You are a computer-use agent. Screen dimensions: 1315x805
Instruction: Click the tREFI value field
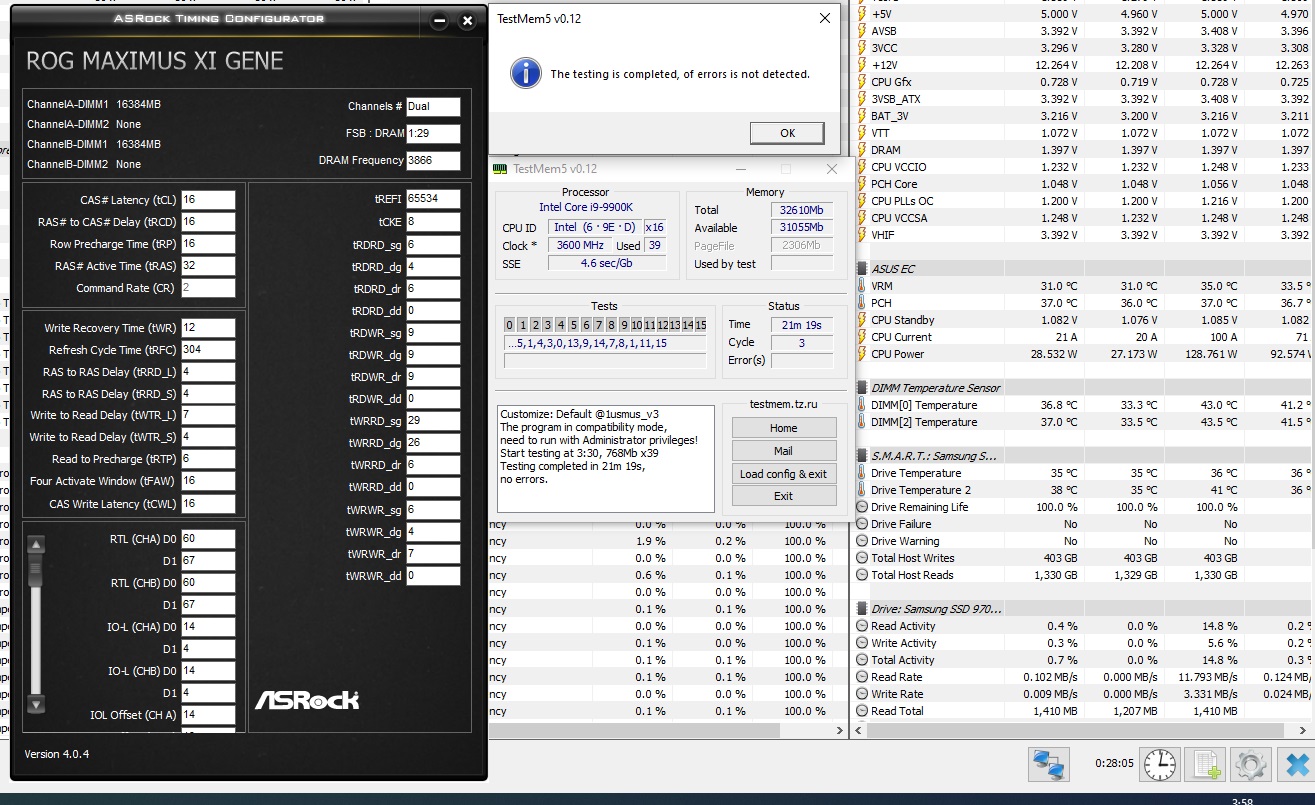coord(433,199)
